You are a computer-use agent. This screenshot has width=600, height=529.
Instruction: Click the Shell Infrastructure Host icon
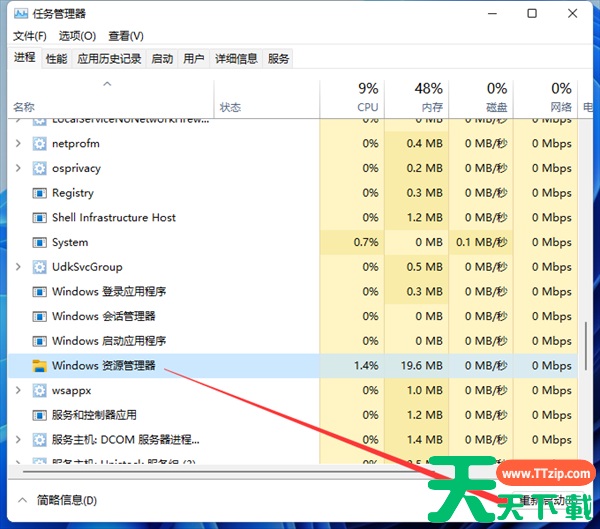tap(39, 217)
